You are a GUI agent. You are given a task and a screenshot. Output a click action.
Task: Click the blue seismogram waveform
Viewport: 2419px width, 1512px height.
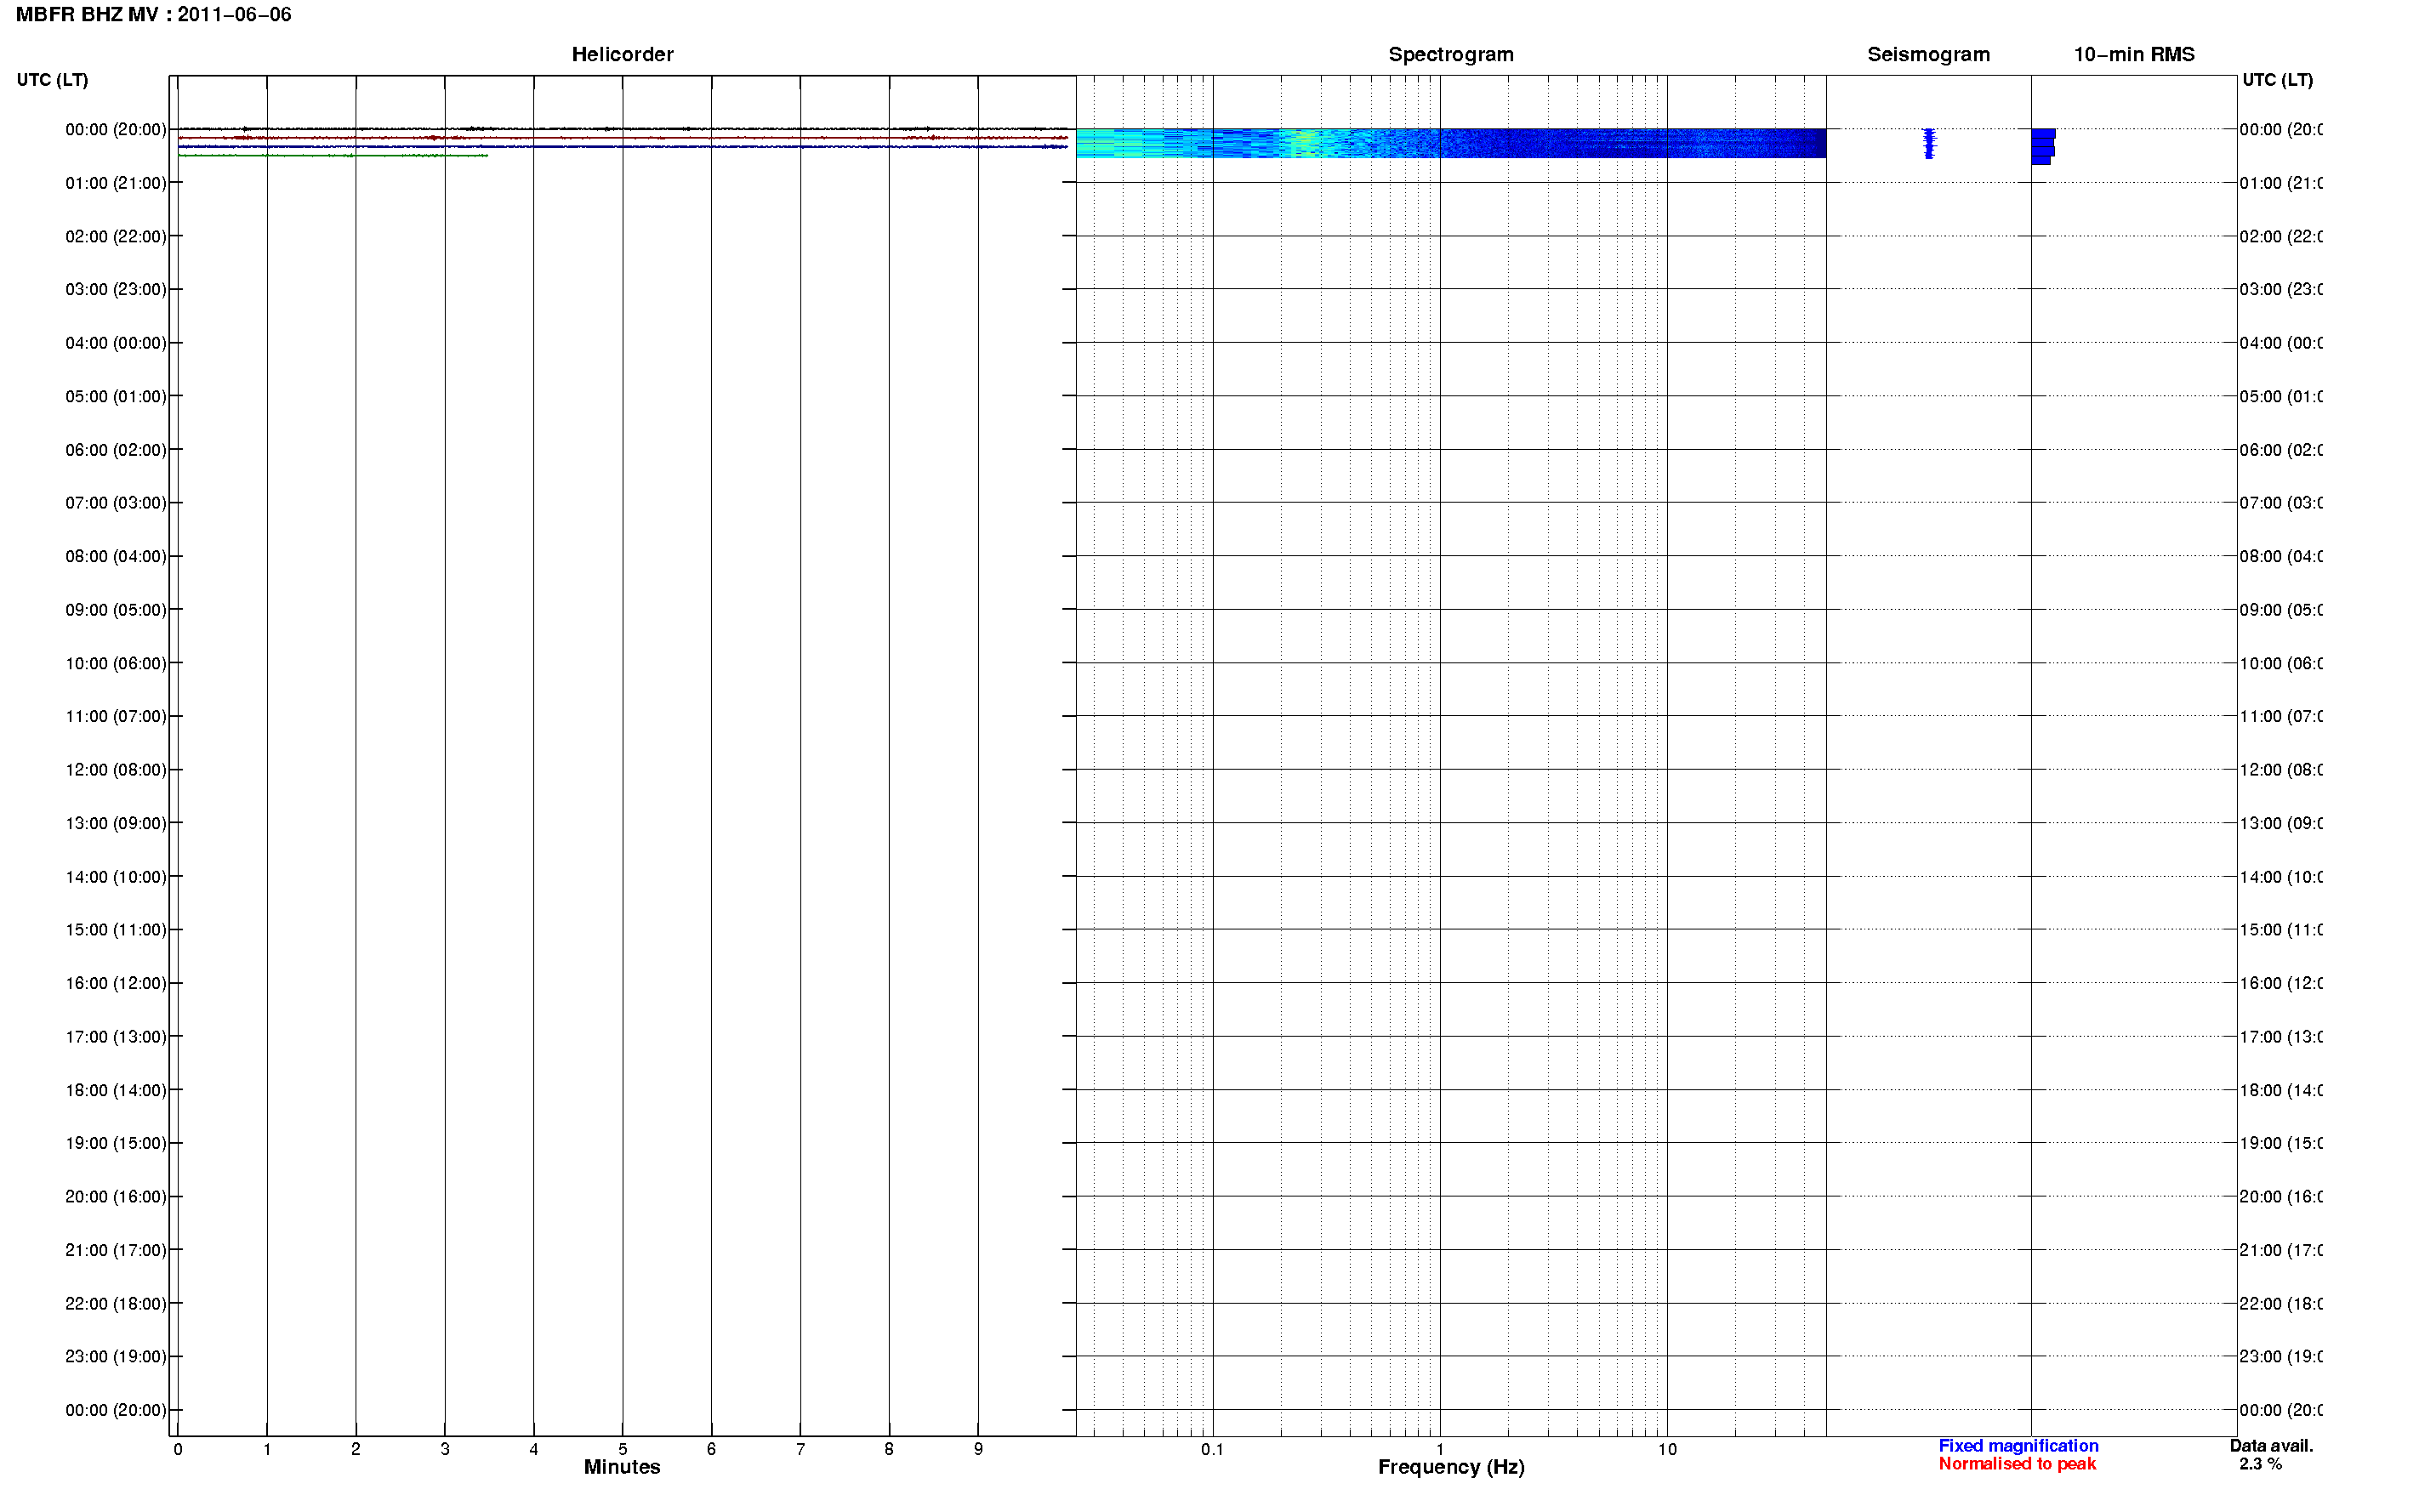tap(1929, 143)
